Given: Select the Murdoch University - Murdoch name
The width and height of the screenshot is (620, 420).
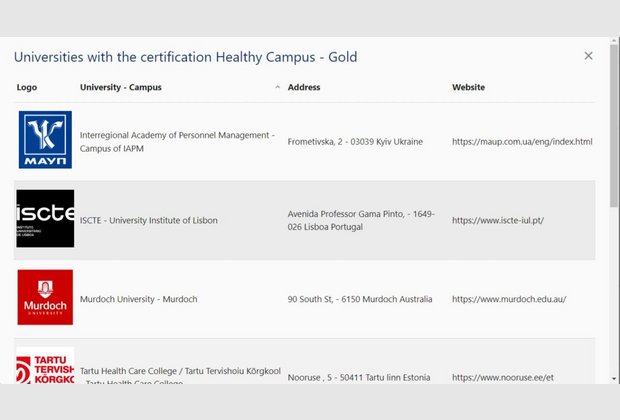Looking at the screenshot, I should click(x=138, y=299).
